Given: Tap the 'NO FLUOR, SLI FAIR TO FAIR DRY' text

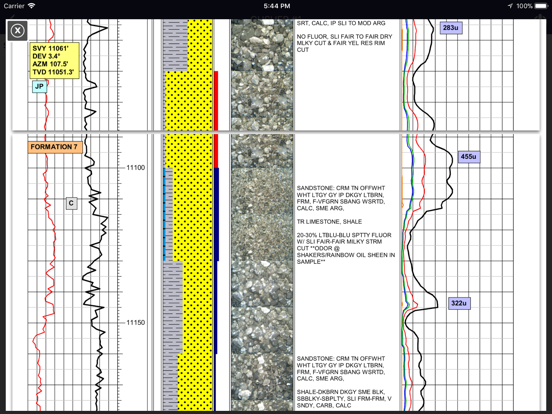Looking at the screenshot, I should pos(344,36).
